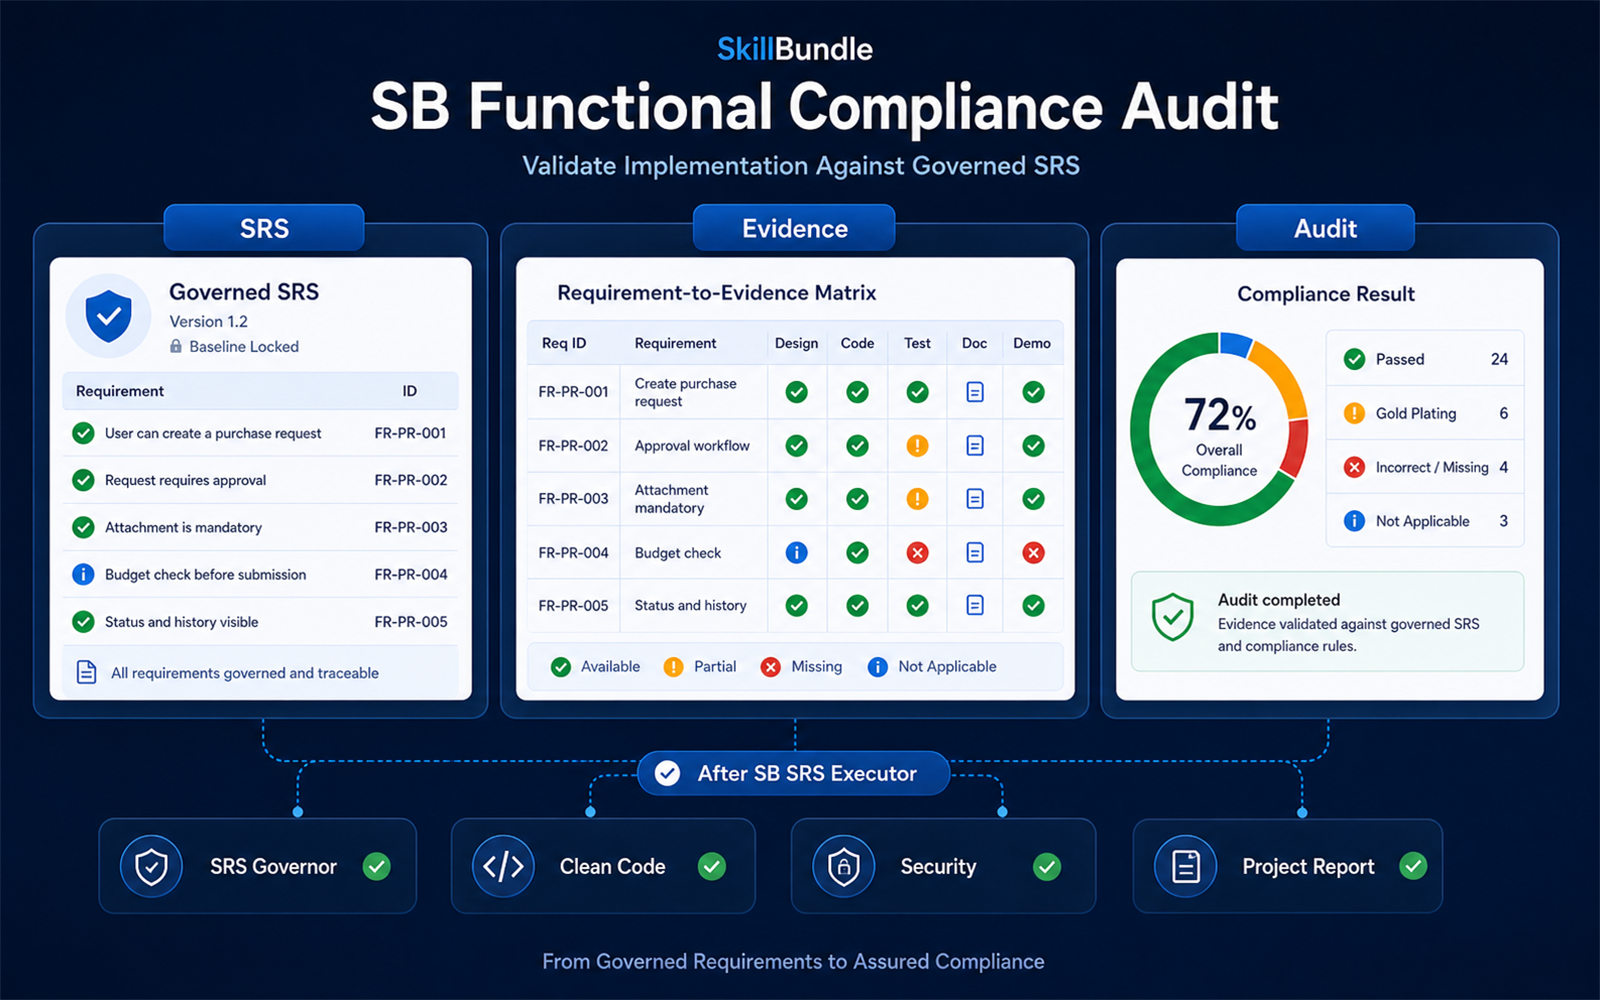This screenshot has width=1600, height=1000.
Task: Click the Not Applicable legend entry in matrix
Action: 932,667
